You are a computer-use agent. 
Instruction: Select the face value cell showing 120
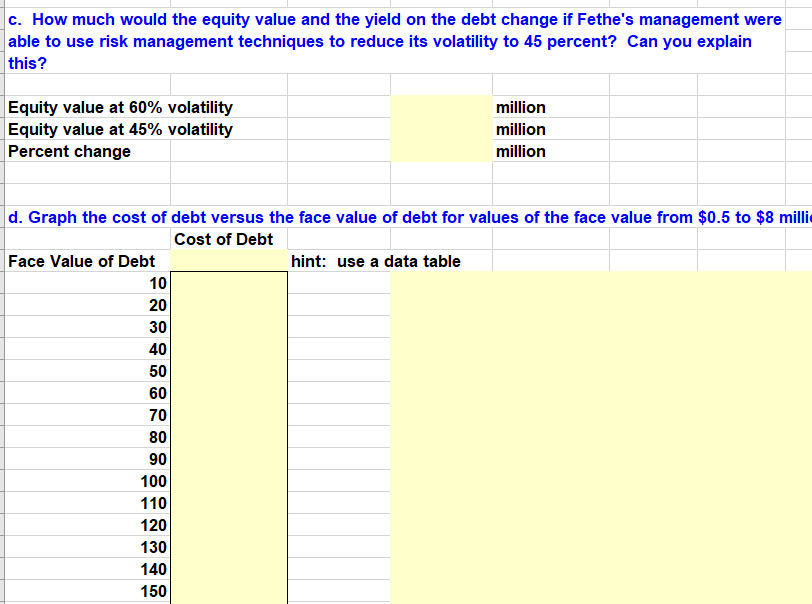(x=88, y=525)
